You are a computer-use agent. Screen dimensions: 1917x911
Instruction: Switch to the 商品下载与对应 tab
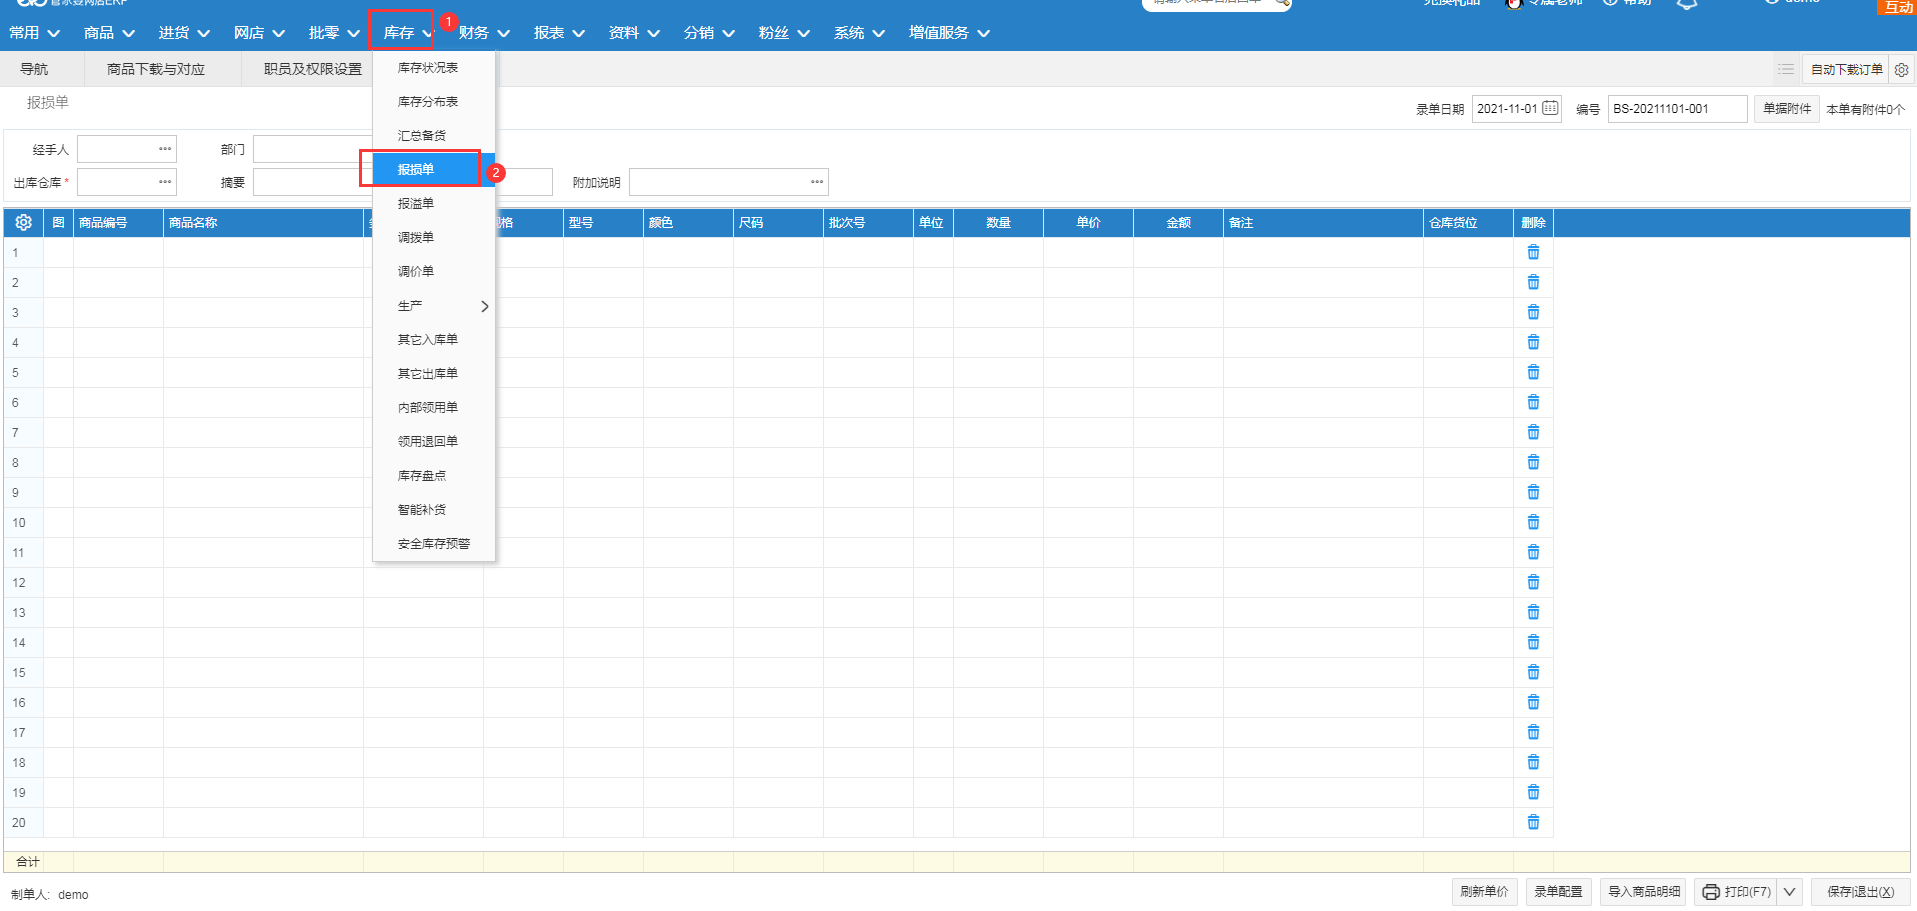tap(156, 69)
